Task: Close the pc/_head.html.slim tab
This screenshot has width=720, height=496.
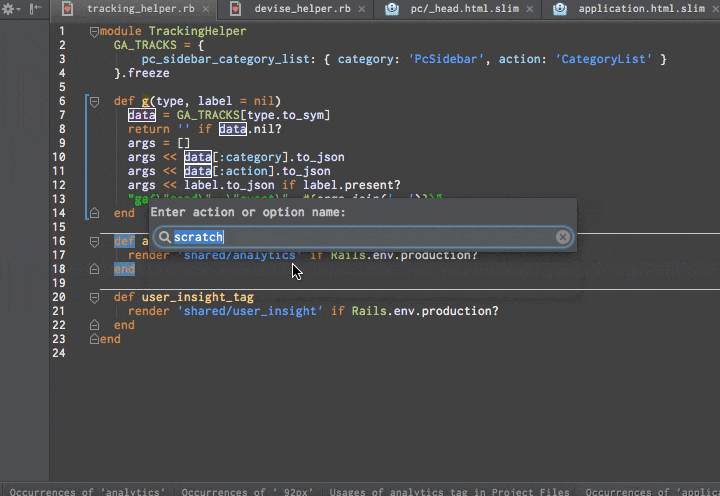Action: tap(530, 9)
